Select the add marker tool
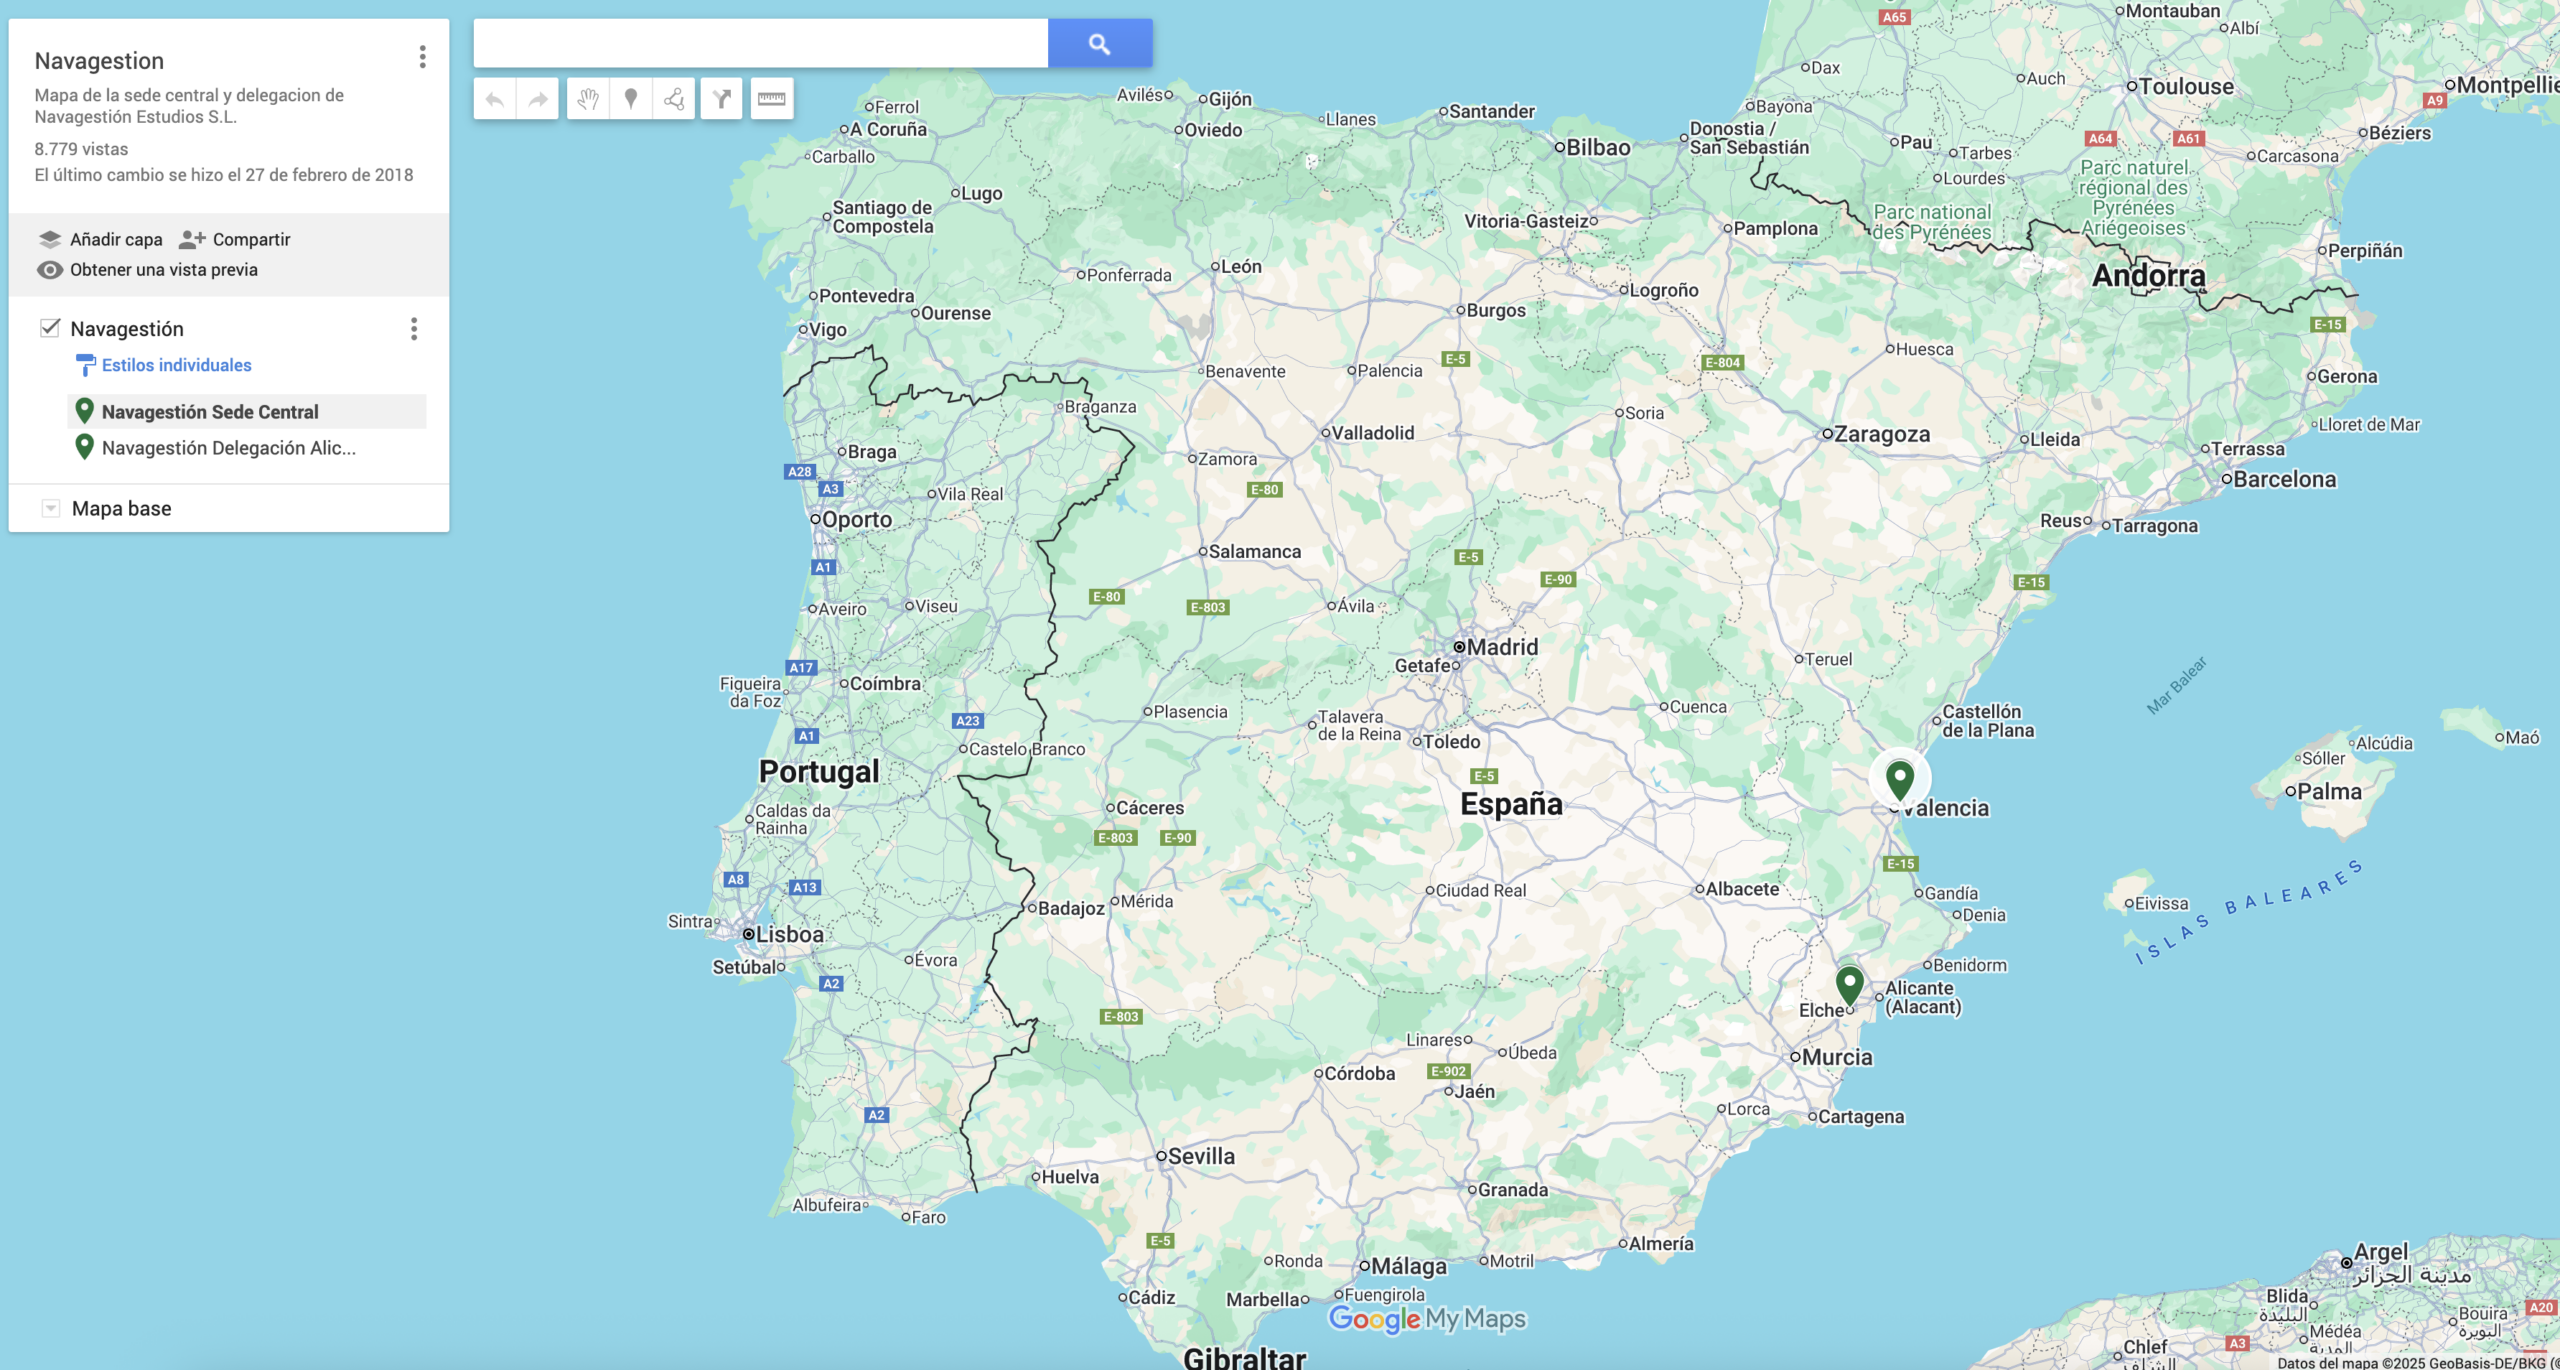 [631, 99]
